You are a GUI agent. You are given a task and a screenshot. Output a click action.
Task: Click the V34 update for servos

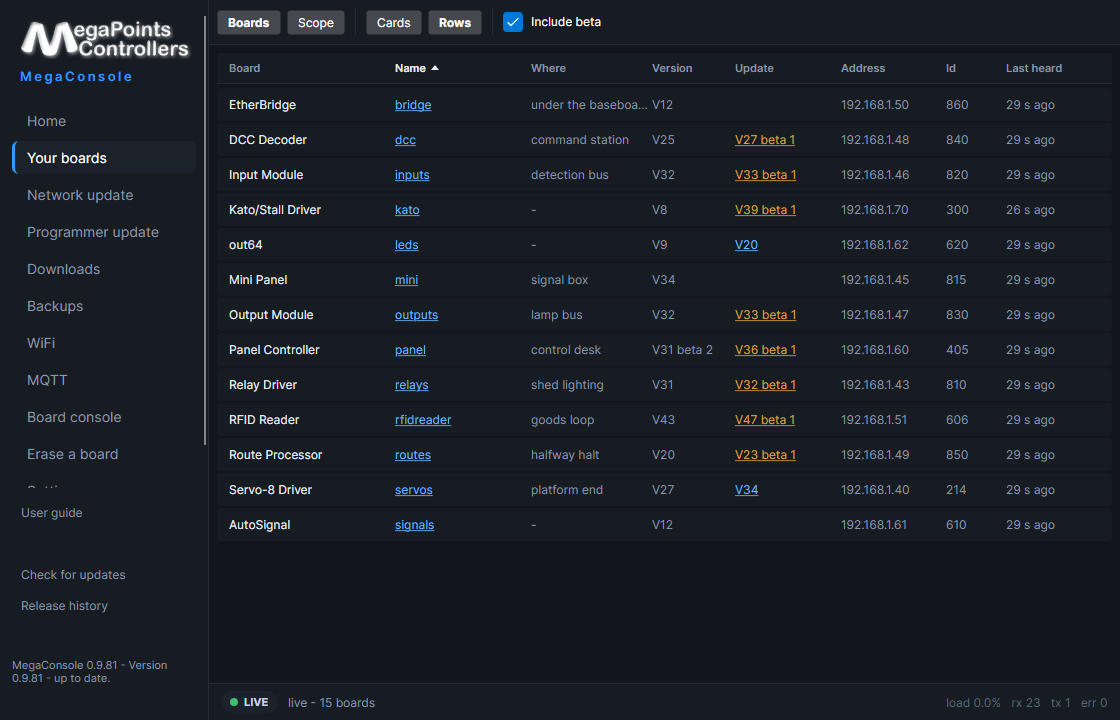[746, 490]
